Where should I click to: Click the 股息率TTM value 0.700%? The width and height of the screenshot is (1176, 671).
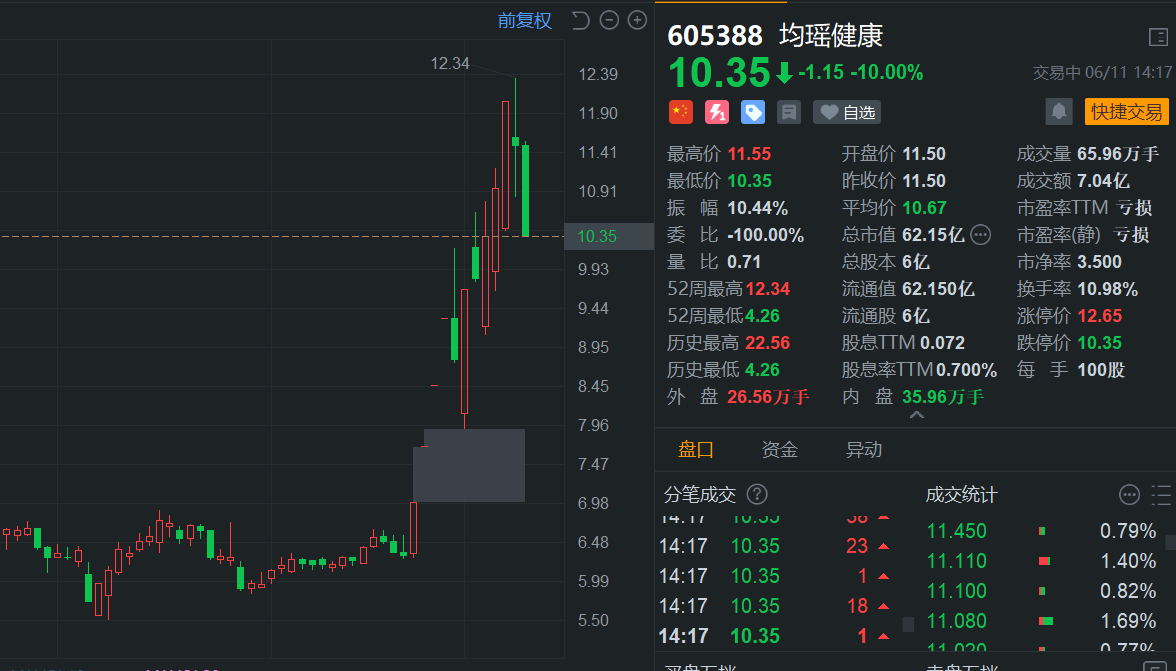point(967,370)
